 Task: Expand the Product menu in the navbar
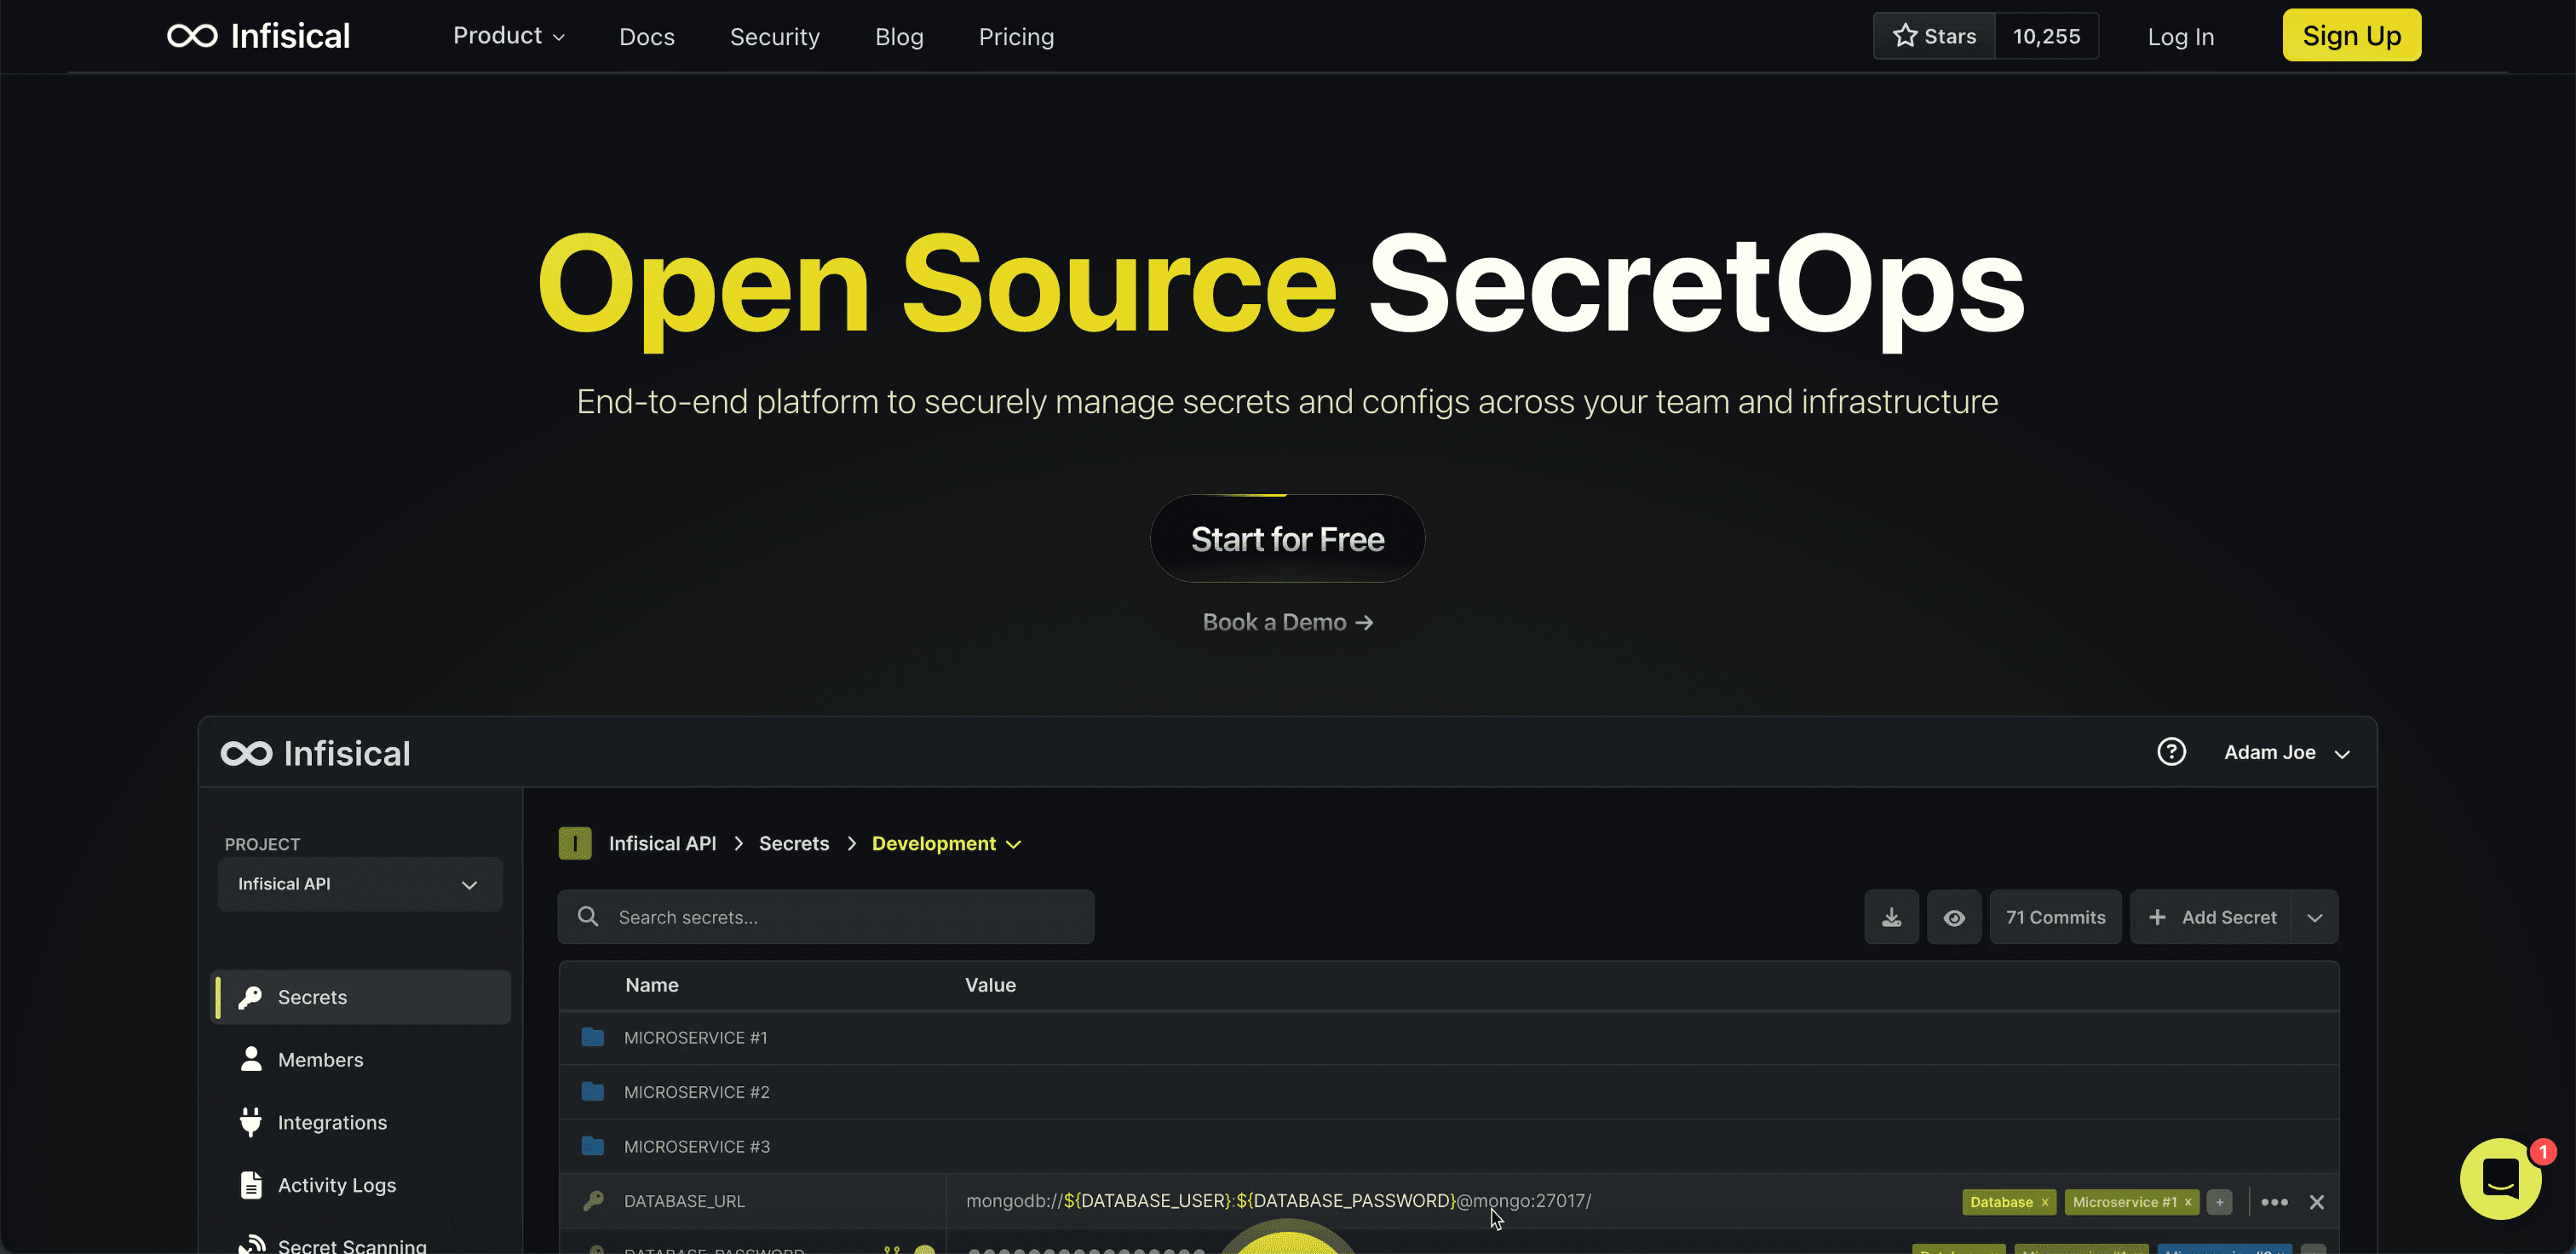(509, 36)
